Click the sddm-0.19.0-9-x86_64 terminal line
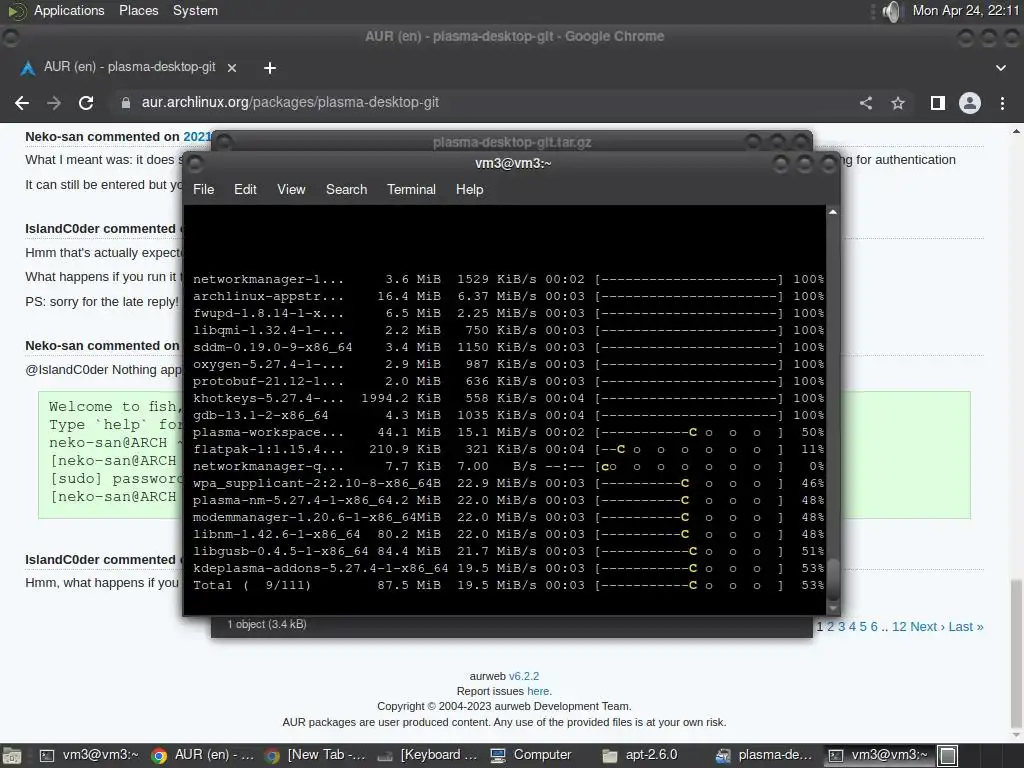Image resolution: width=1024 pixels, height=768 pixels. (508, 347)
